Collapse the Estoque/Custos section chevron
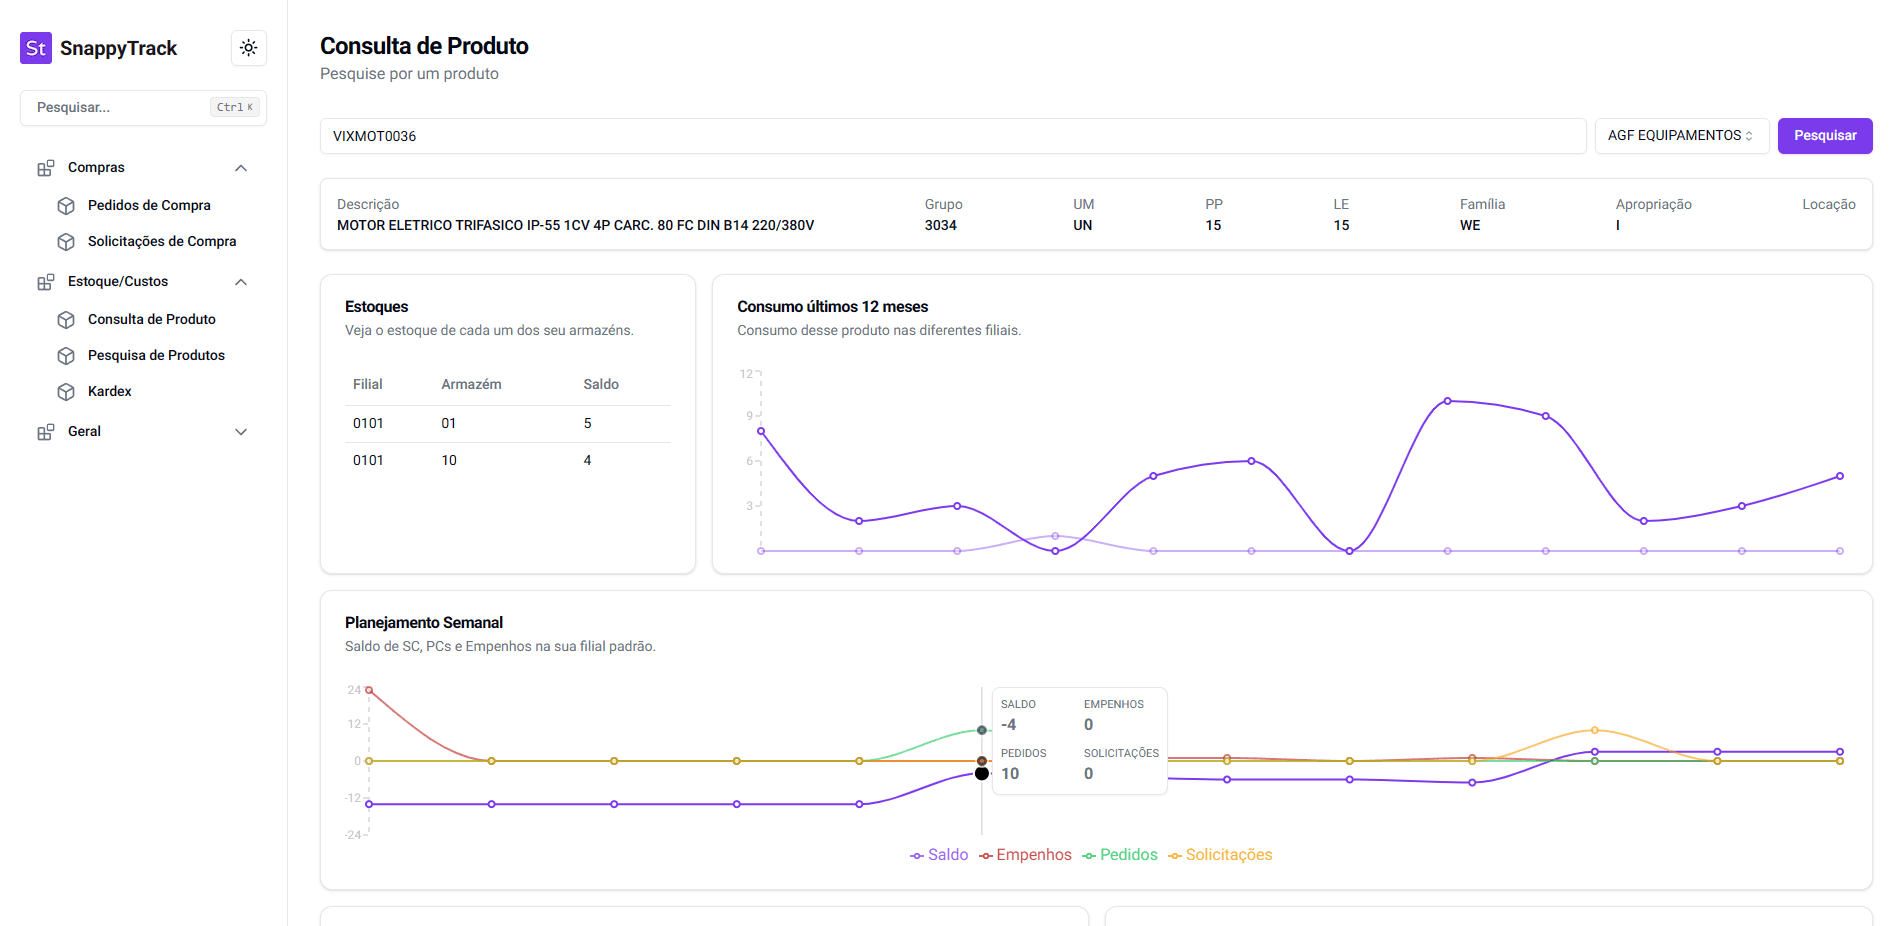The image size is (1901, 926). coord(241,282)
